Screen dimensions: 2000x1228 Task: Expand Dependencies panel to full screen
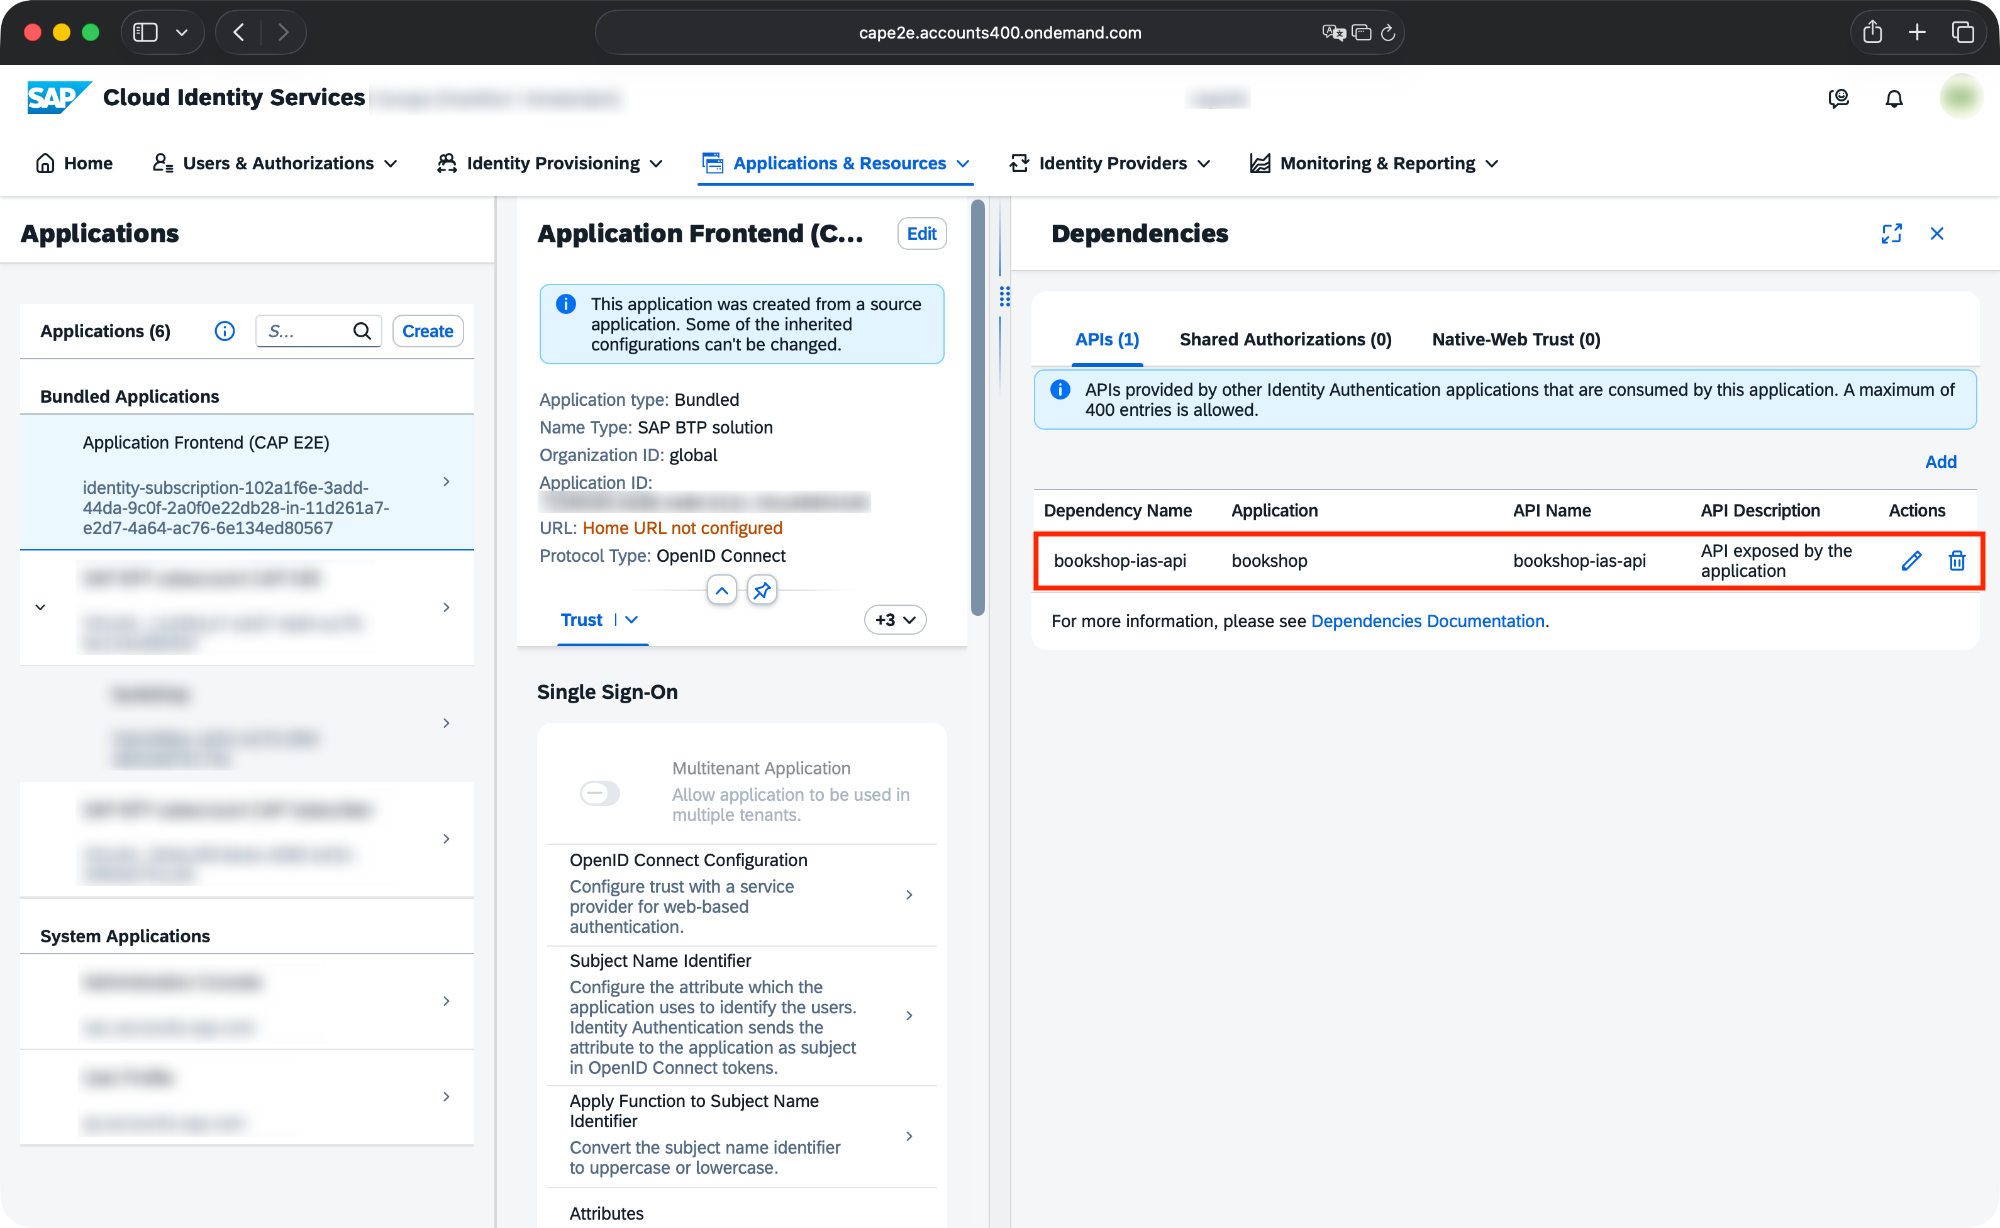point(1891,233)
